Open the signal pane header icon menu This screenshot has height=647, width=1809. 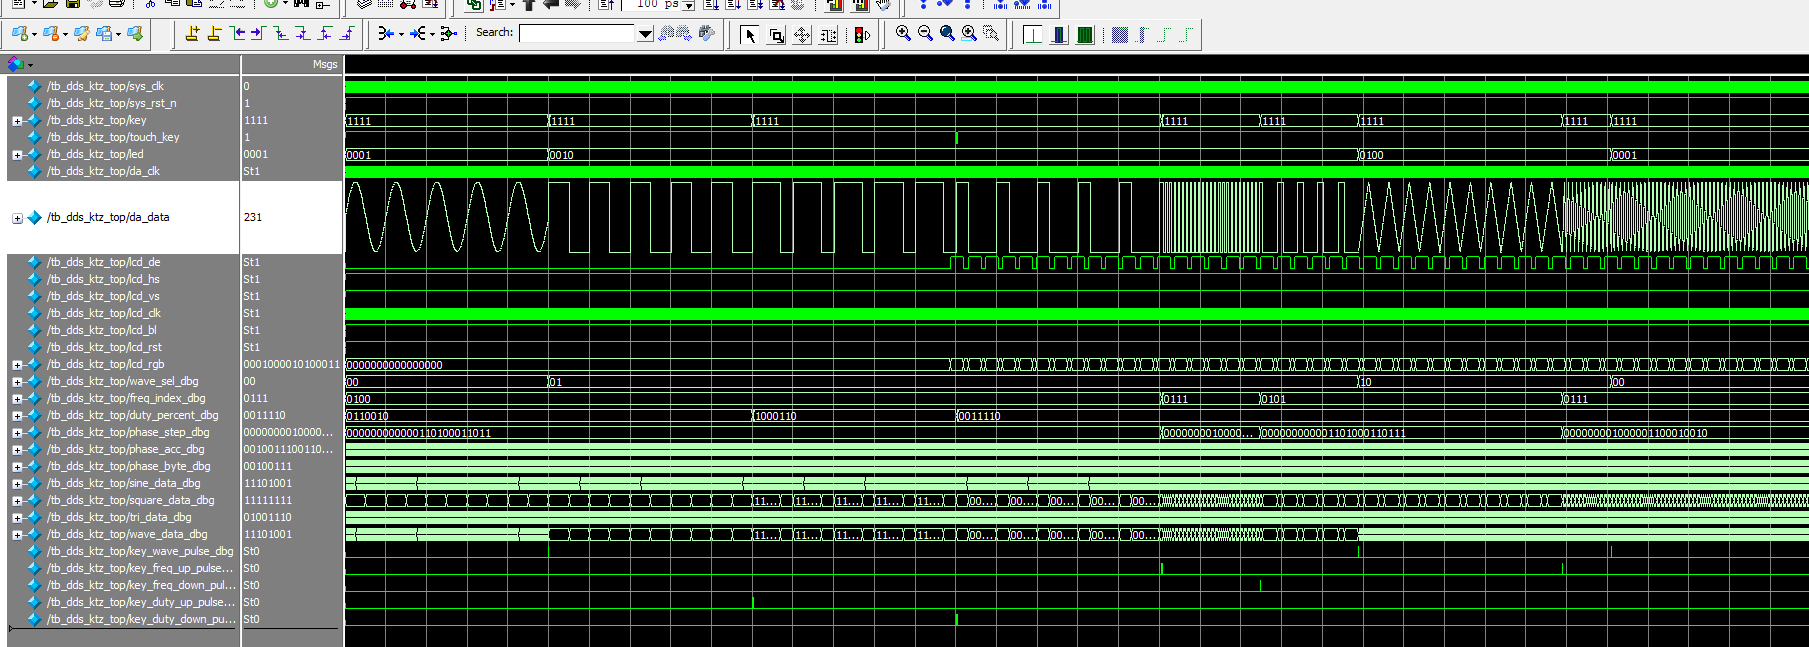[x=18, y=64]
